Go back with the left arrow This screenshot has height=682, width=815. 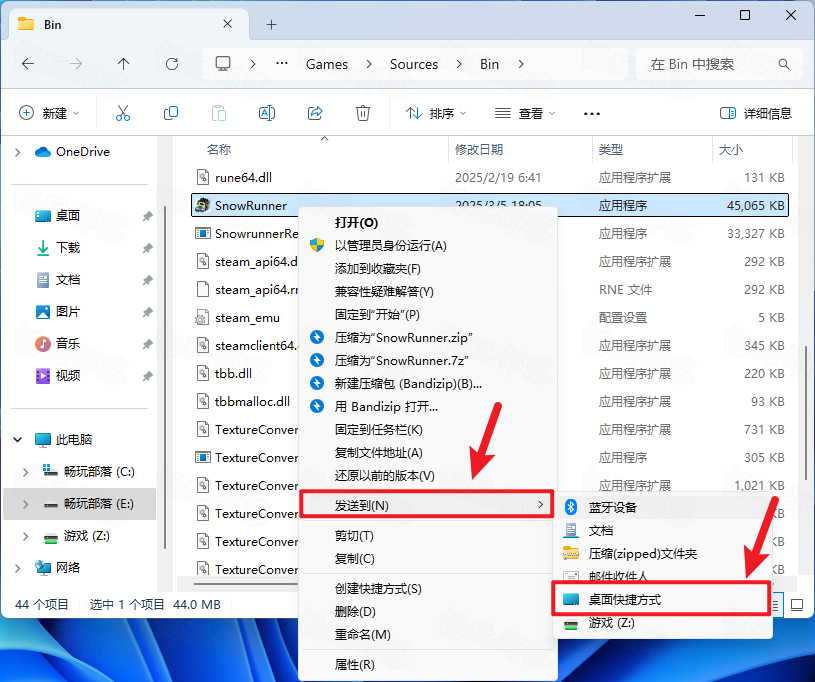(x=28, y=64)
